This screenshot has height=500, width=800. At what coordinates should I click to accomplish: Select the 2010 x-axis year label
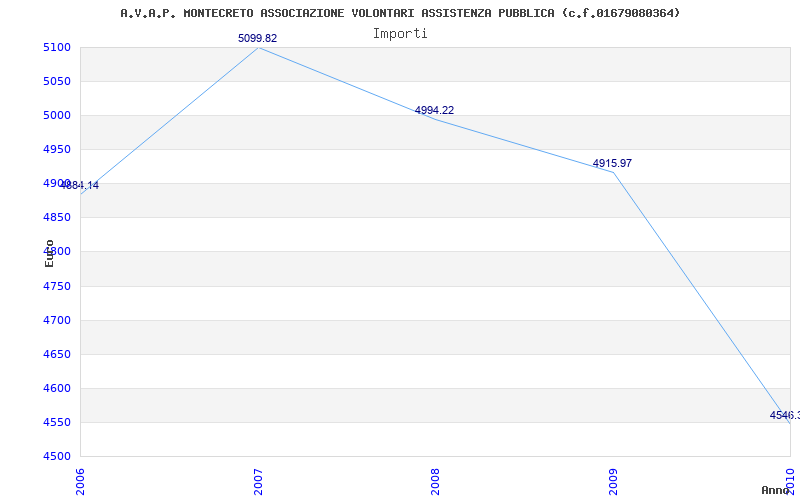point(790,482)
